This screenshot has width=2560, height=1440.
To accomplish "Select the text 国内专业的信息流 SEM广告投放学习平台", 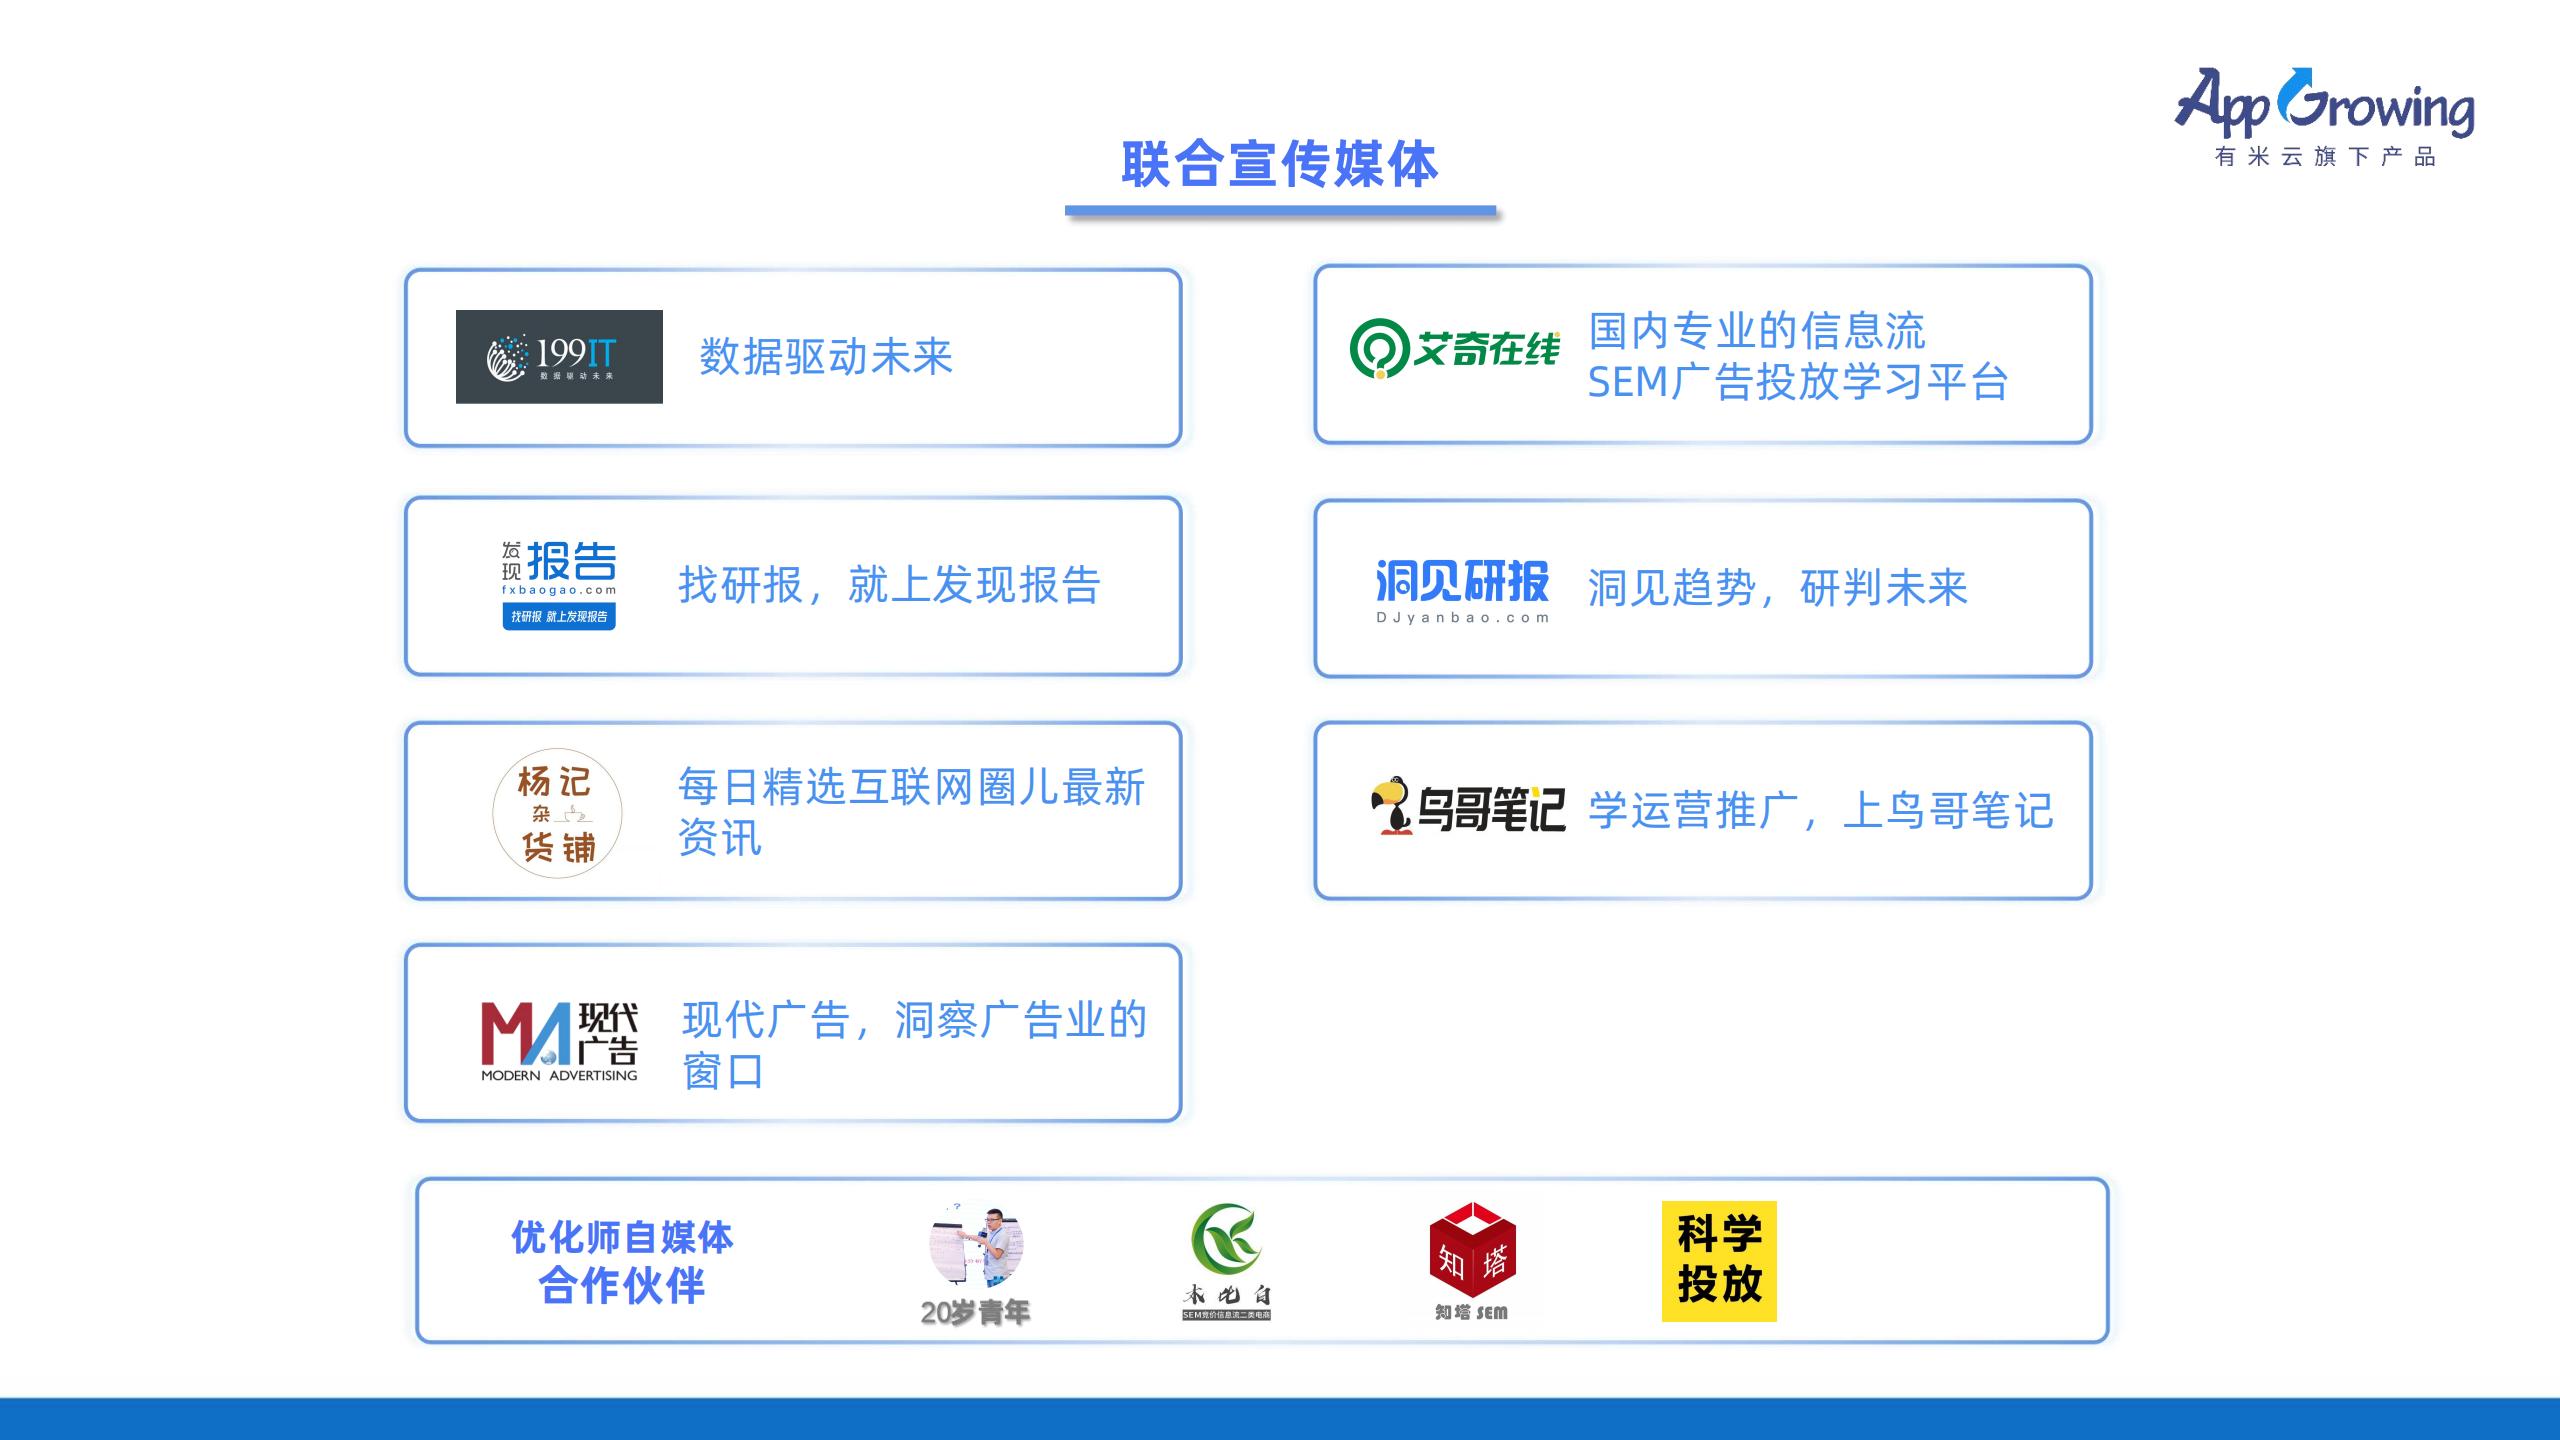I will tap(1798, 356).
